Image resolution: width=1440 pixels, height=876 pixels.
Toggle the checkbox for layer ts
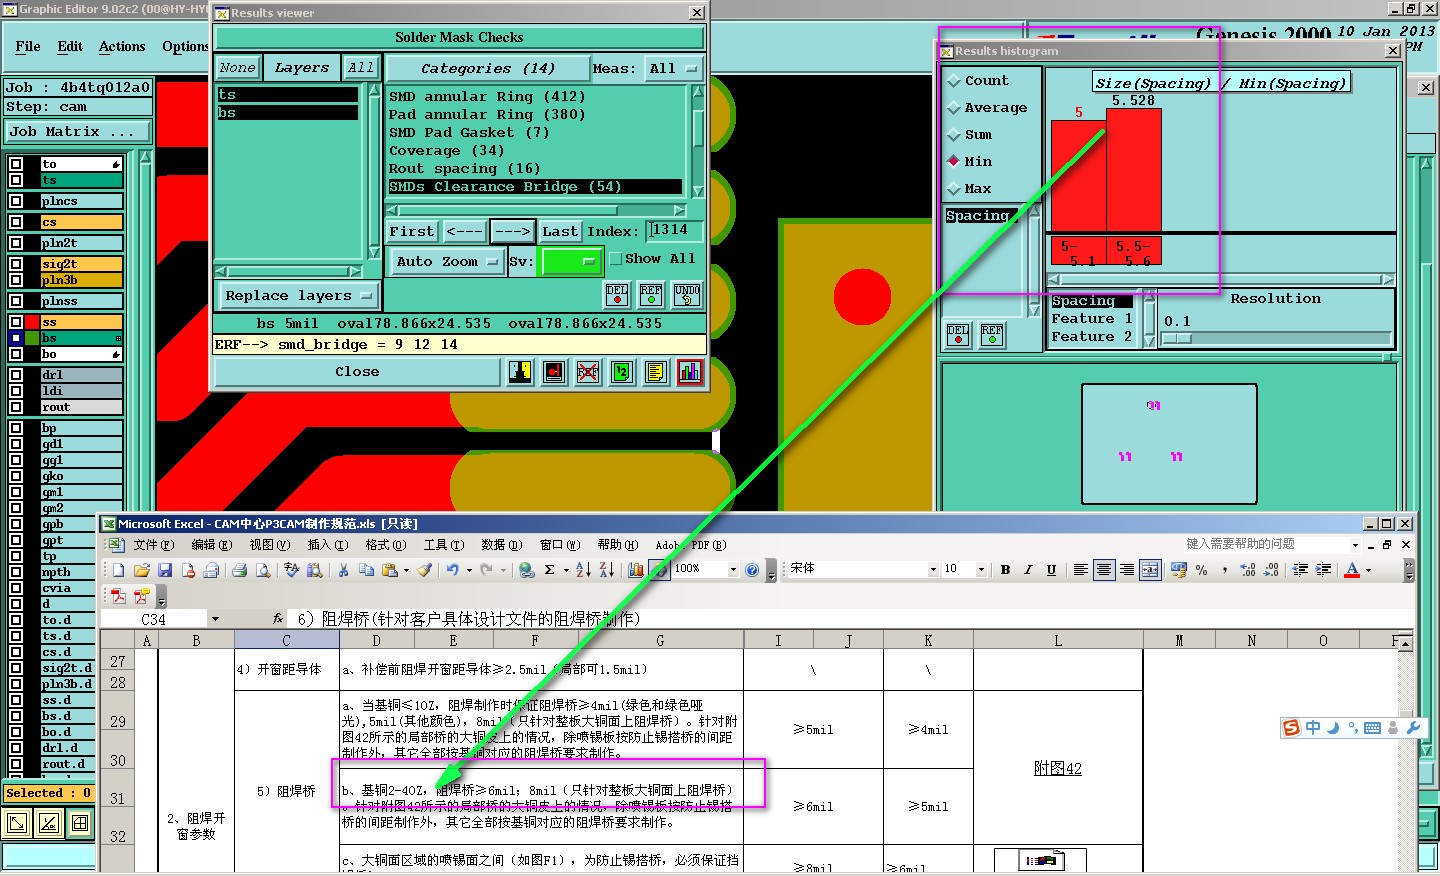16,180
